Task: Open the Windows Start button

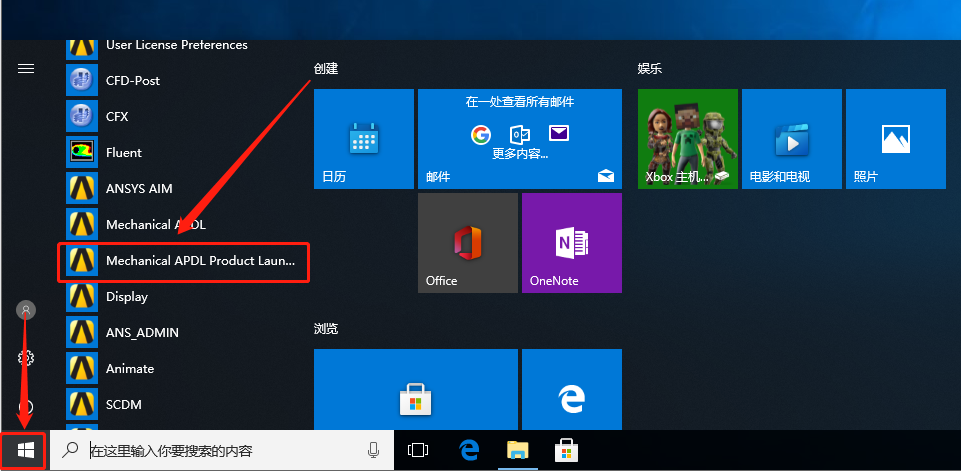Action: [x=25, y=451]
